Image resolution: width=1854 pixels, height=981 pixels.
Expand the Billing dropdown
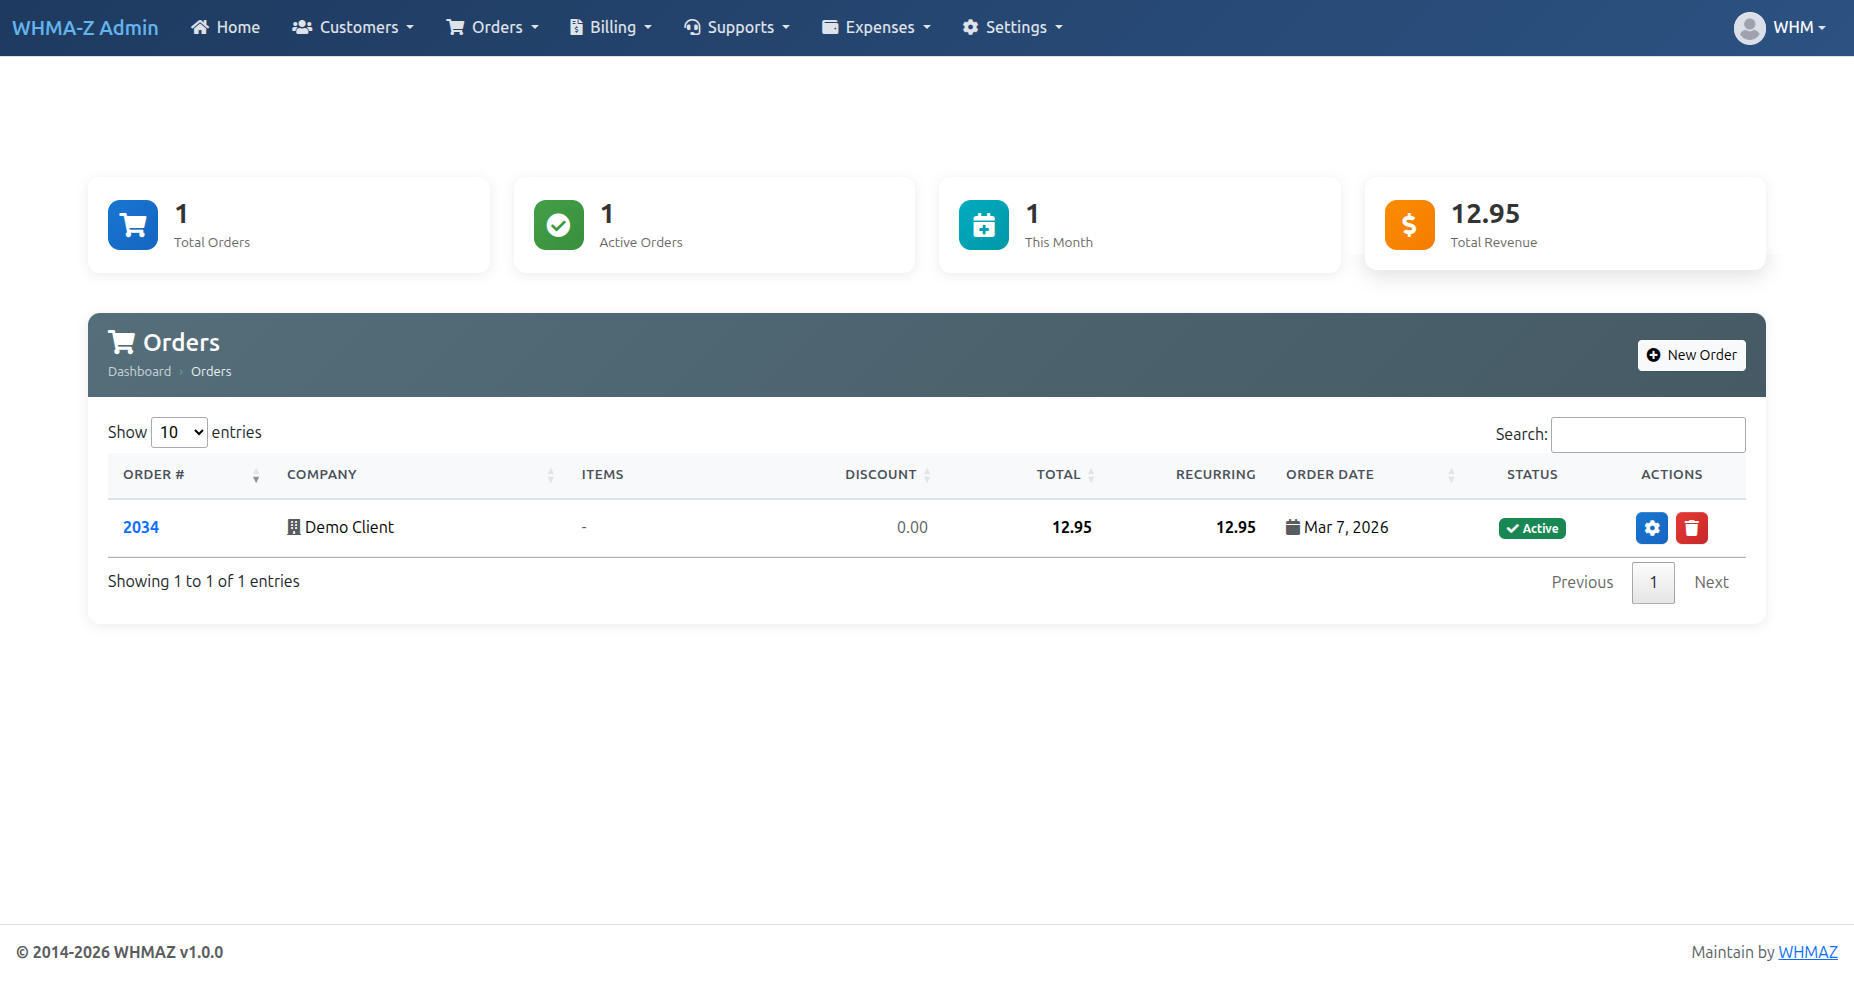pyautogui.click(x=610, y=27)
